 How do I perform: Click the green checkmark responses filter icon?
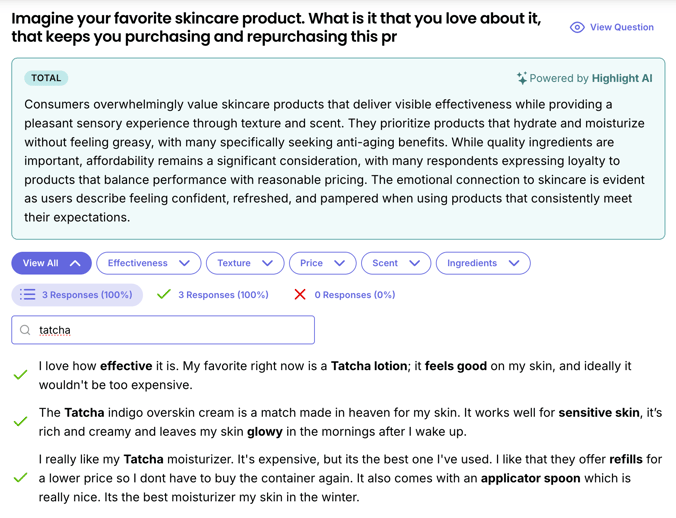(x=164, y=295)
